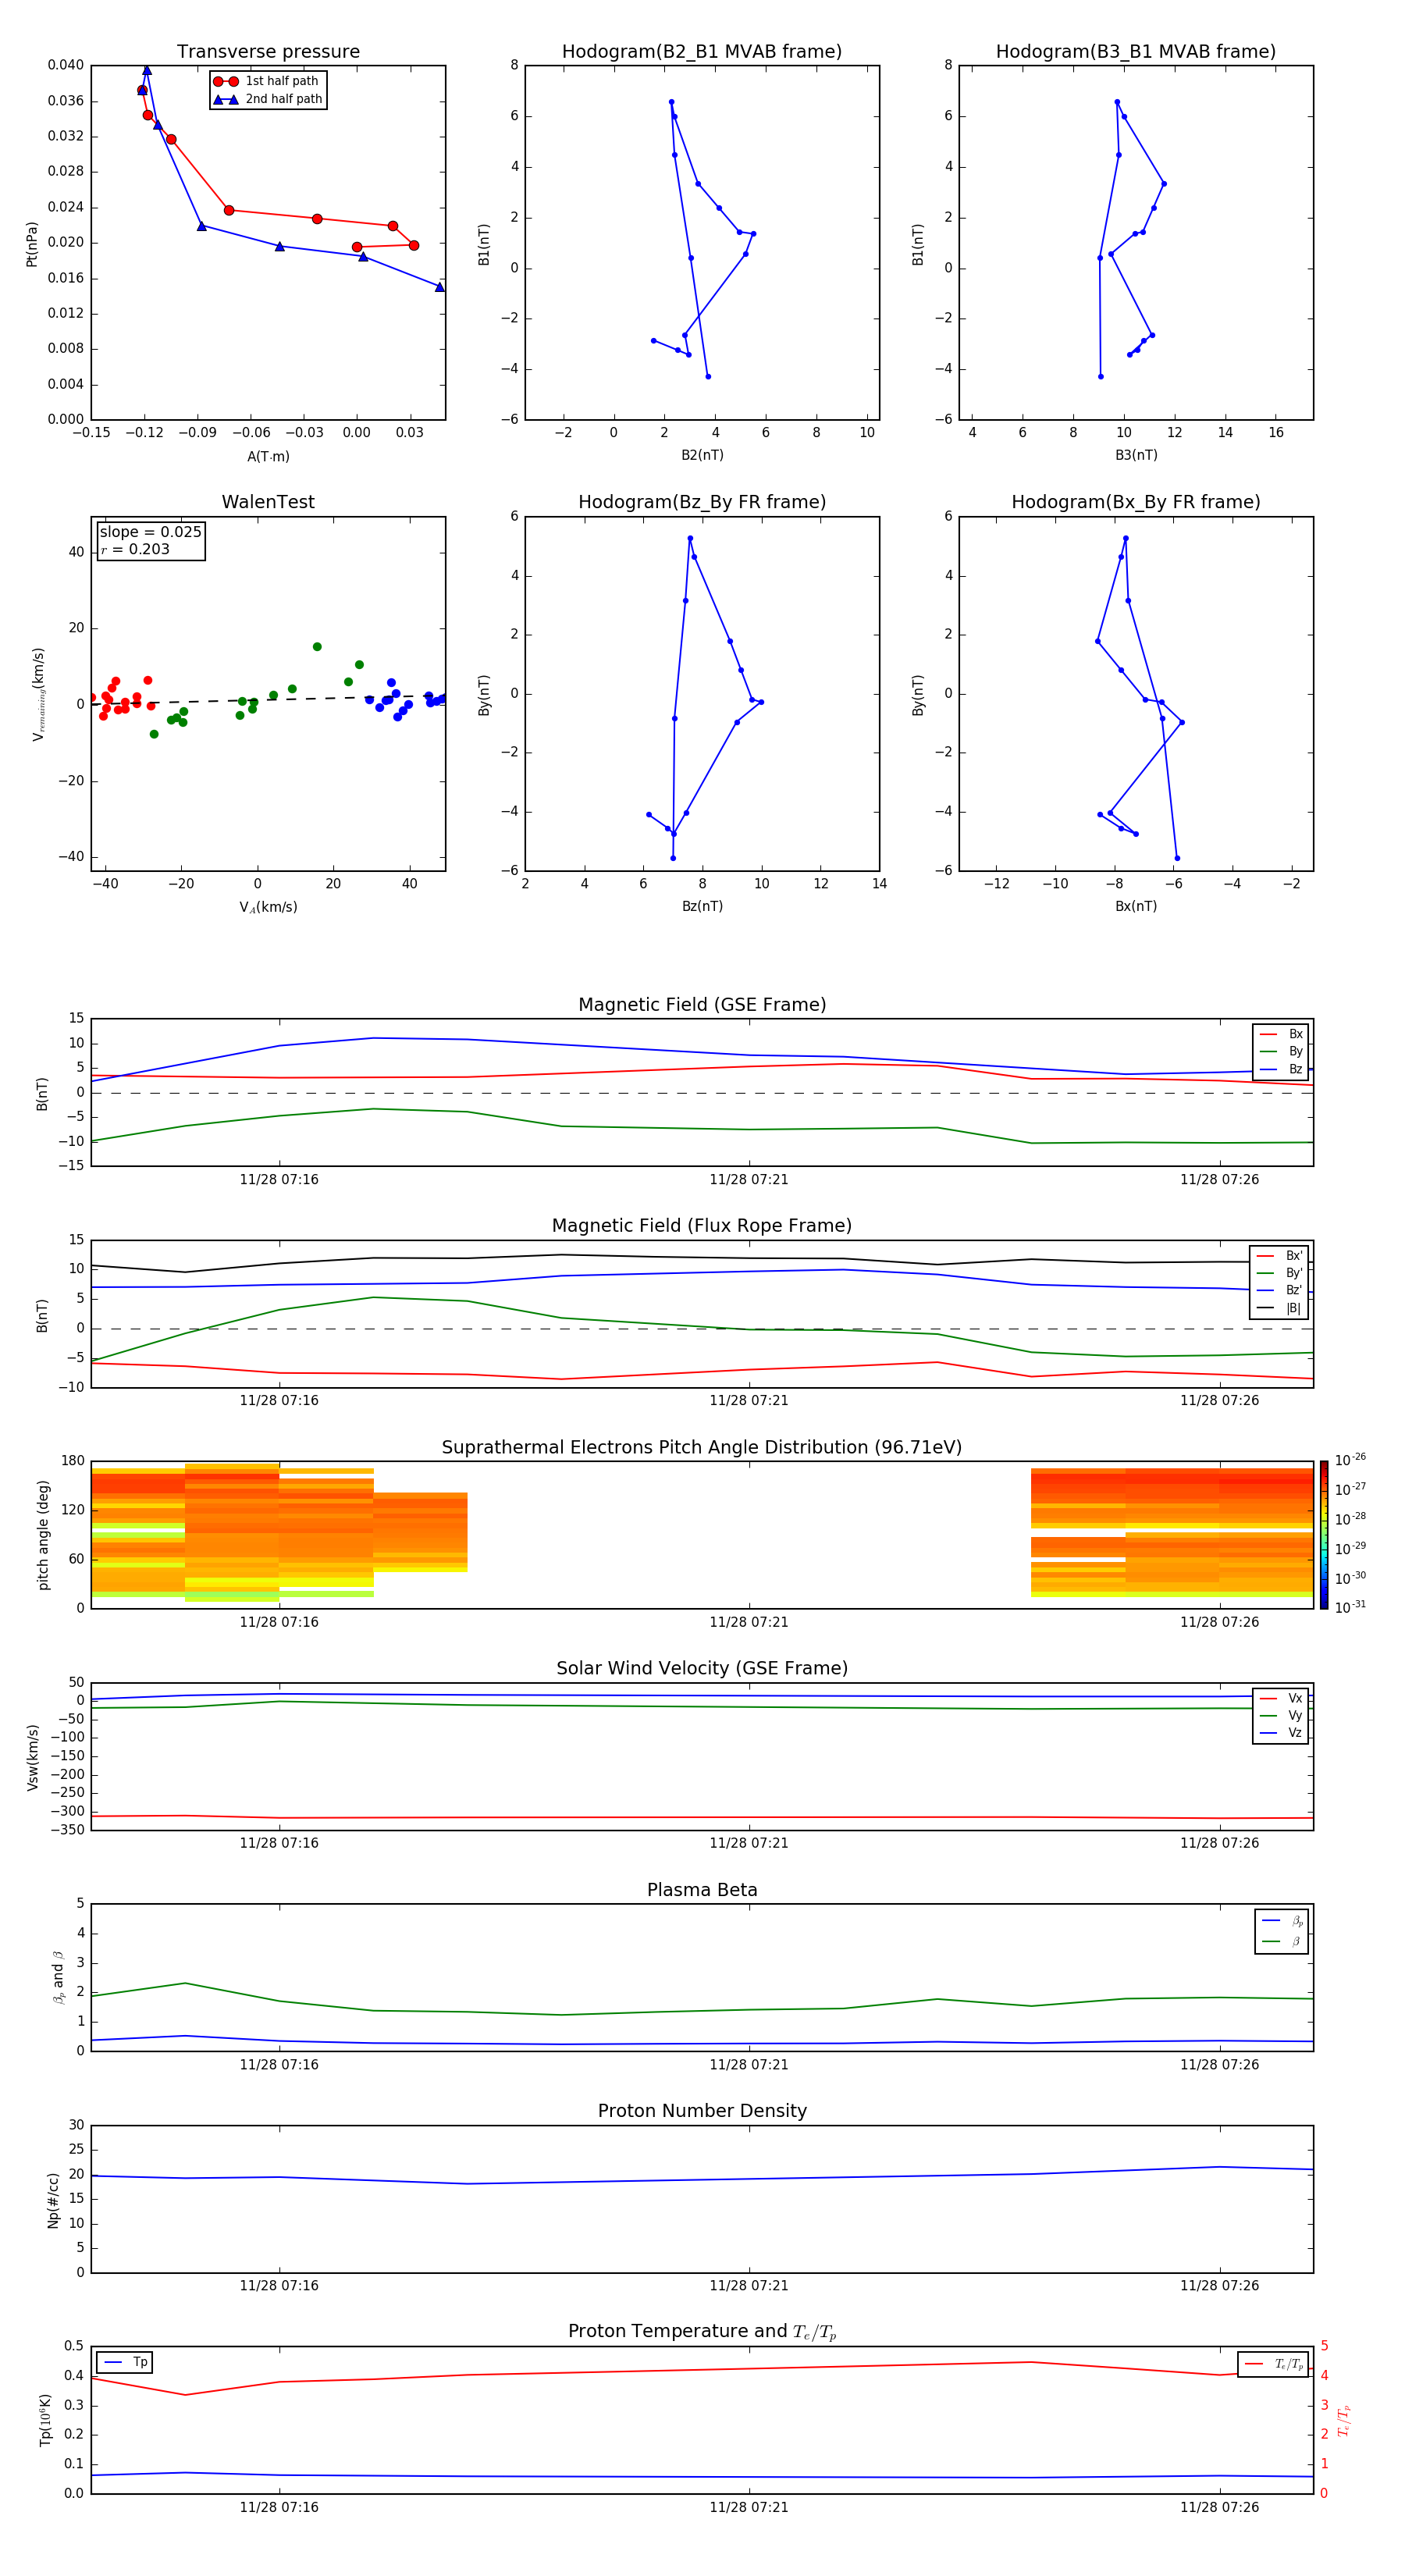Viewport: 1405px width, 2576px height.
Task: Click the 'Plasma Beta' plot title
Action: 702,1890
